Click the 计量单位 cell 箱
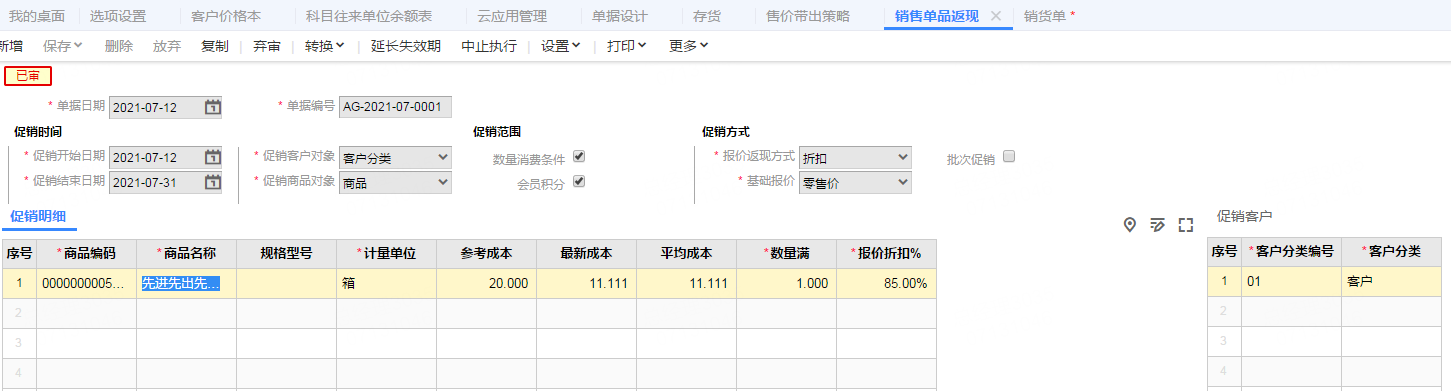This screenshot has height=391, width=1451. 387,283
